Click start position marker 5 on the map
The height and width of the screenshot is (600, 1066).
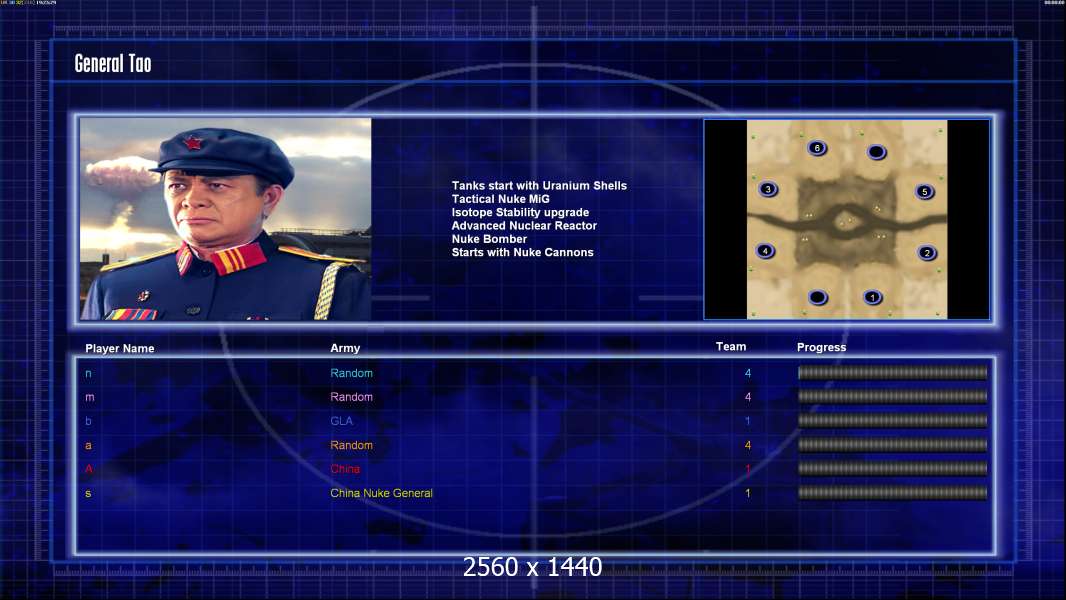(925, 192)
